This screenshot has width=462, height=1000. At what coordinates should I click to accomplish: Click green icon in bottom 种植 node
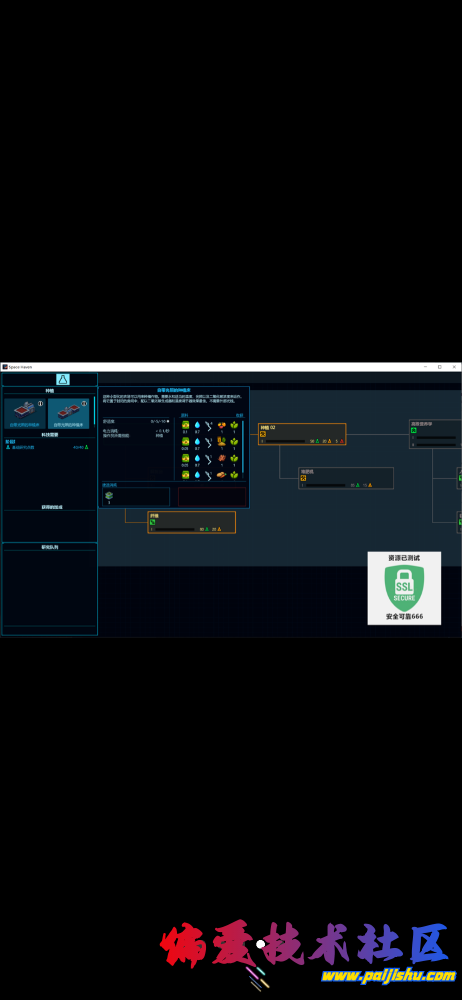click(153, 522)
